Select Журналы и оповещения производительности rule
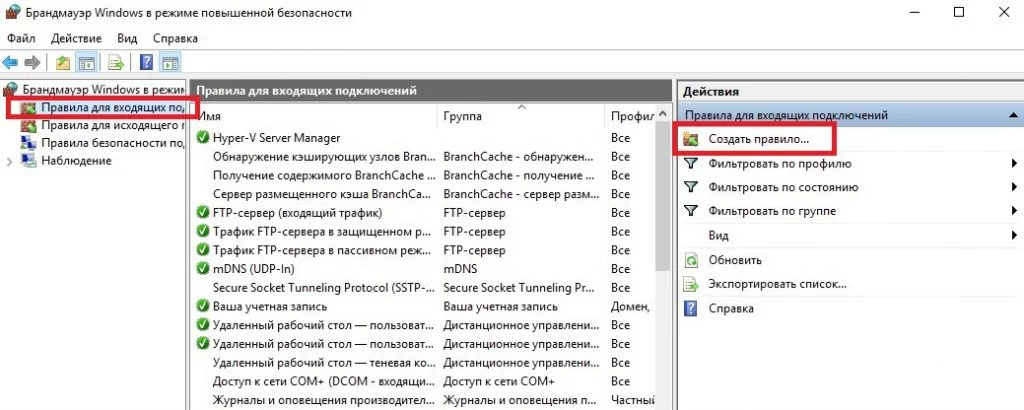 pos(324,400)
